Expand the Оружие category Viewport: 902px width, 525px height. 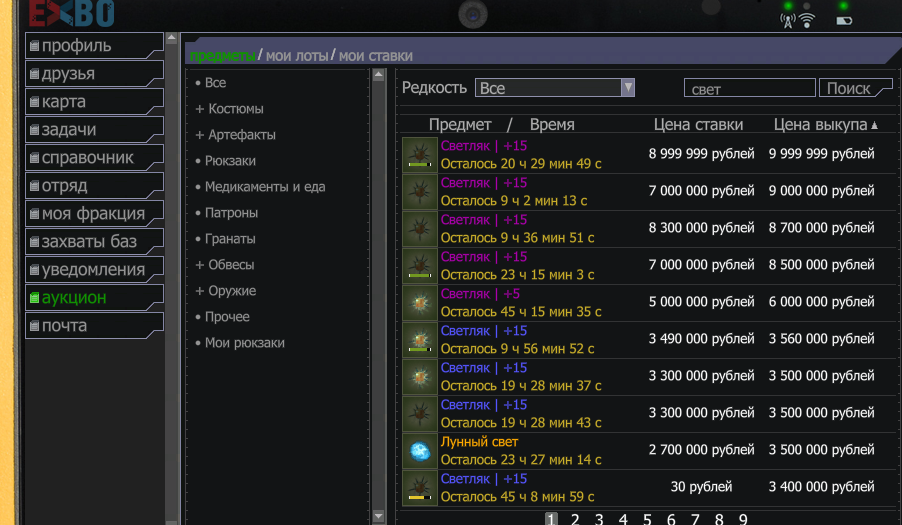point(226,290)
